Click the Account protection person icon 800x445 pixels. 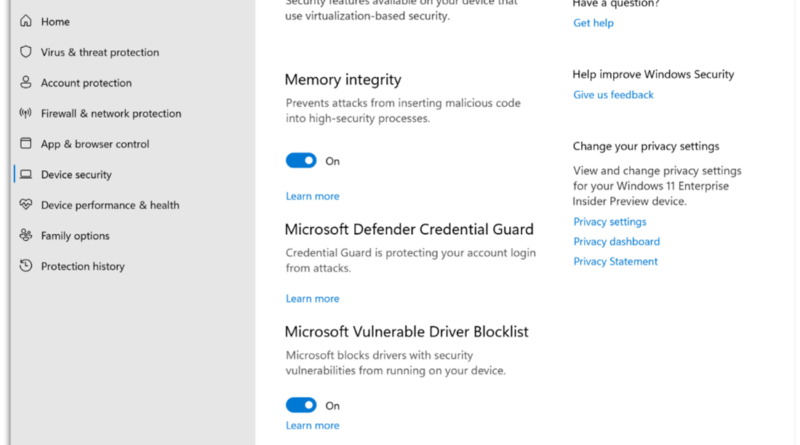click(26, 82)
